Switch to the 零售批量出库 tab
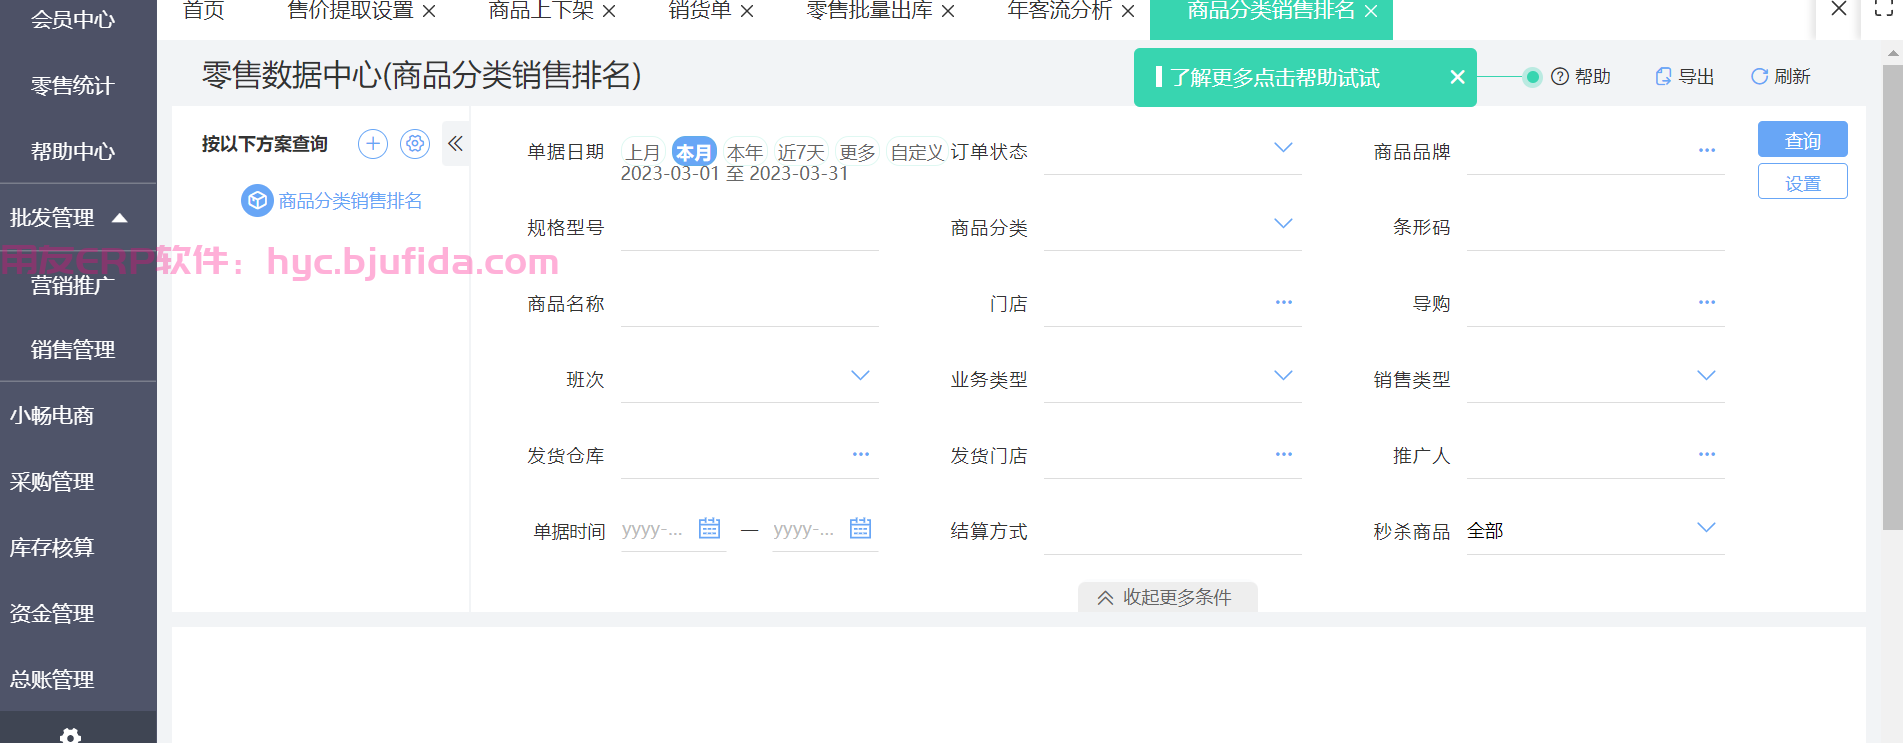Screen dimensions: 1903x743 pyautogui.click(x=869, y=11)
